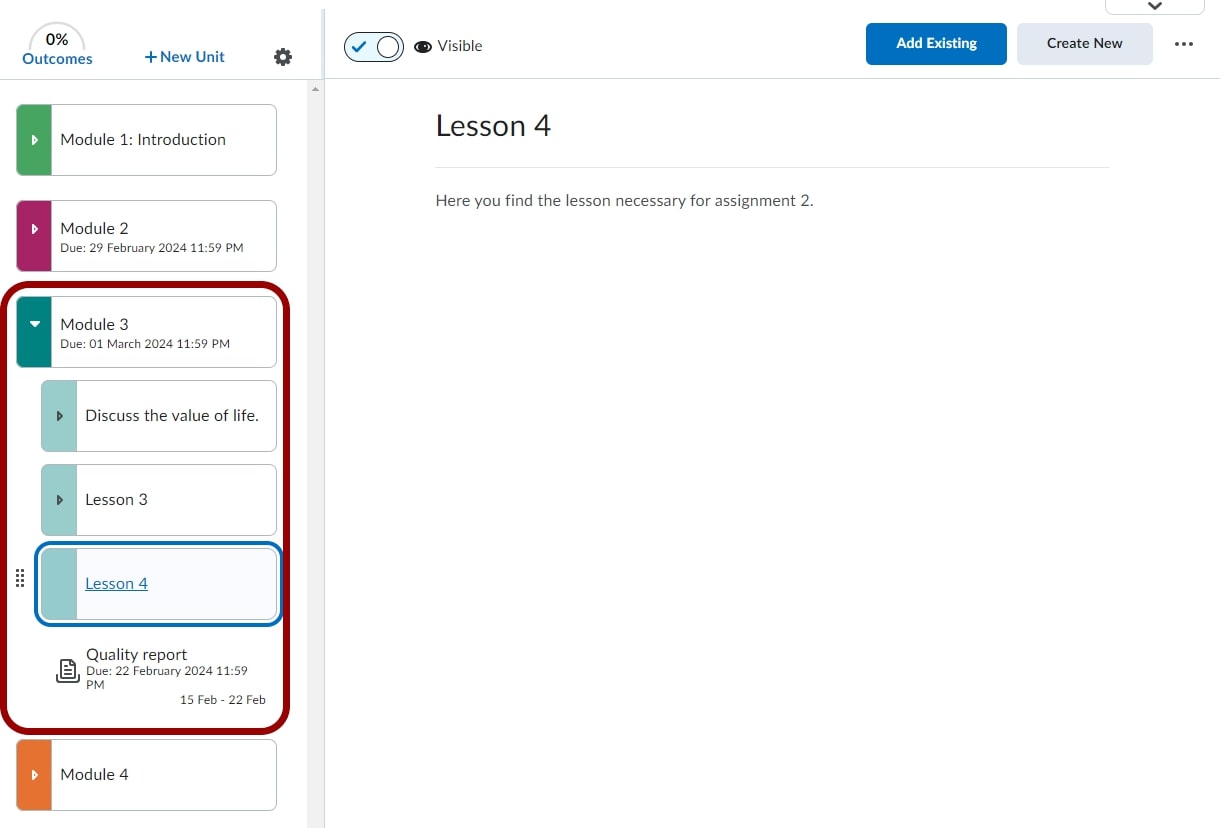Click the Lesson 4 page title
This screenshot has width=1224, height=828.
(493, 126)
